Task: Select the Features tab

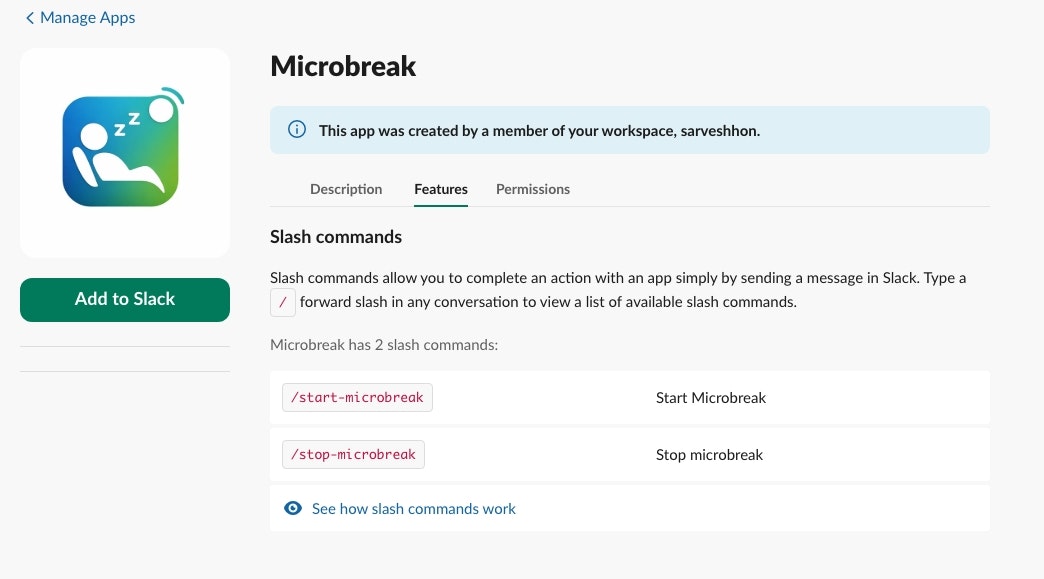Action: (x=441, y=189)
